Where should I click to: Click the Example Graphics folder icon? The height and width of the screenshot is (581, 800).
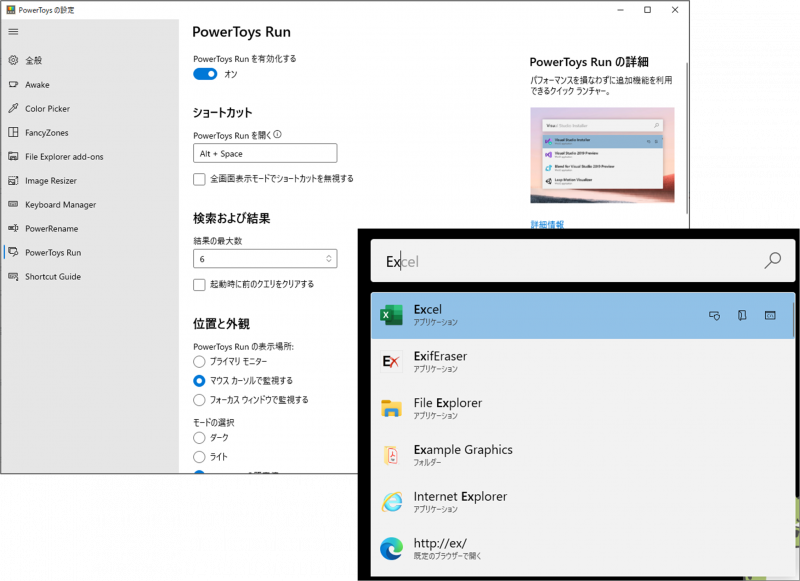tap(391, 455)
